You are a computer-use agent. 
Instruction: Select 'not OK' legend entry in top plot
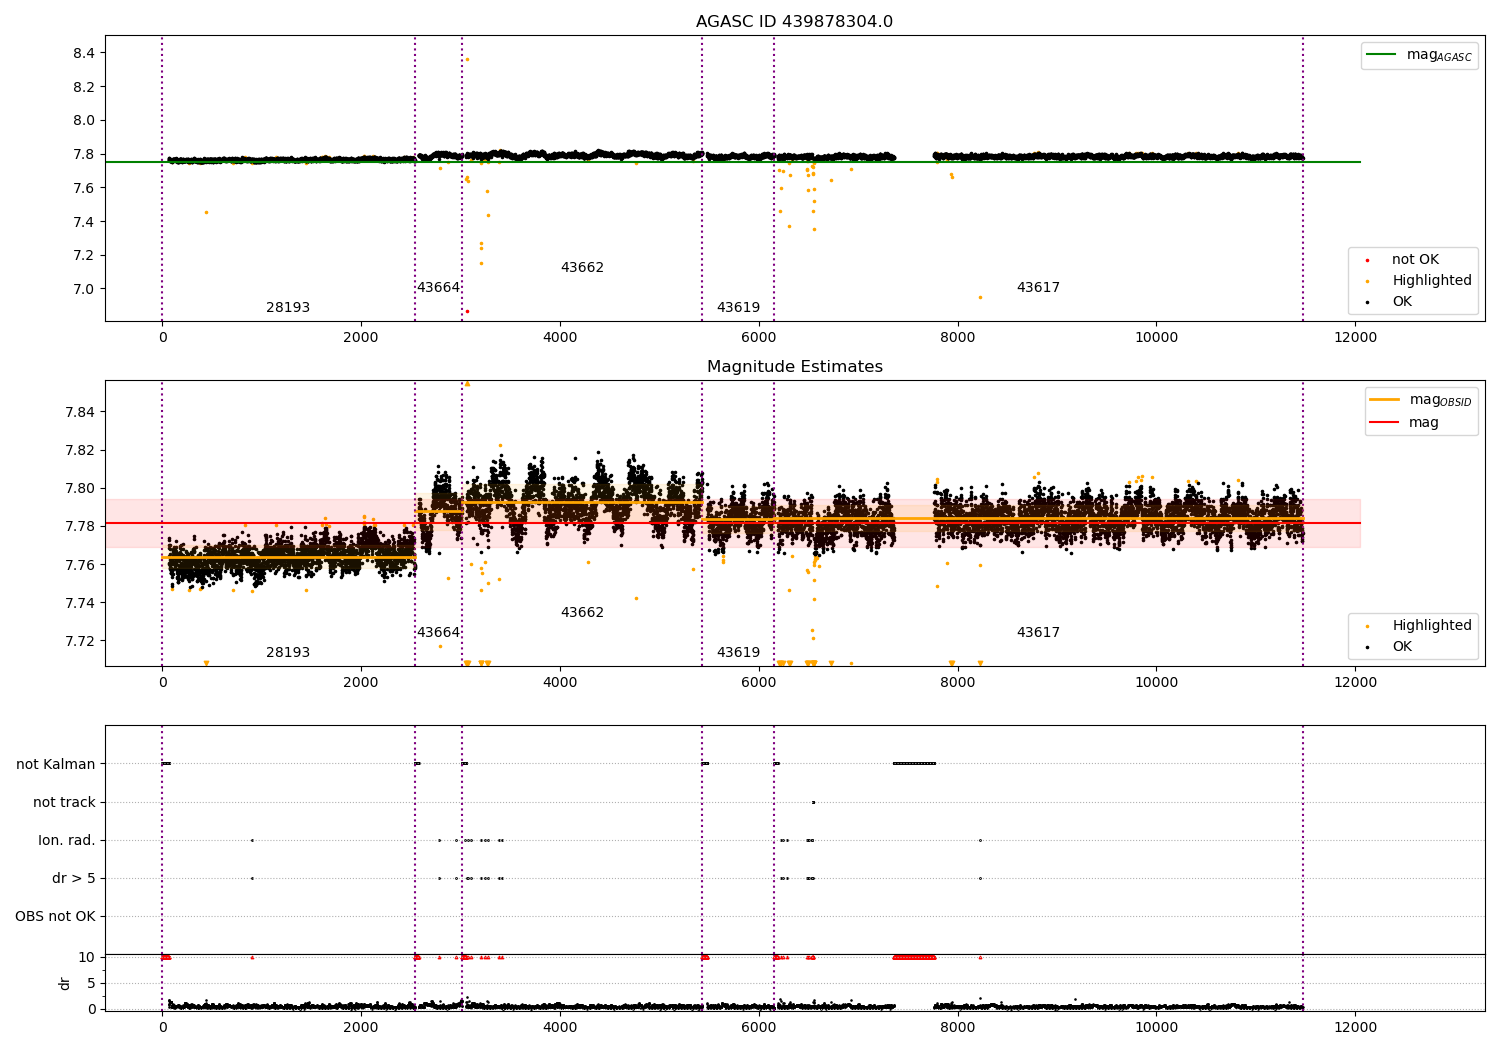pos(1415,260)
